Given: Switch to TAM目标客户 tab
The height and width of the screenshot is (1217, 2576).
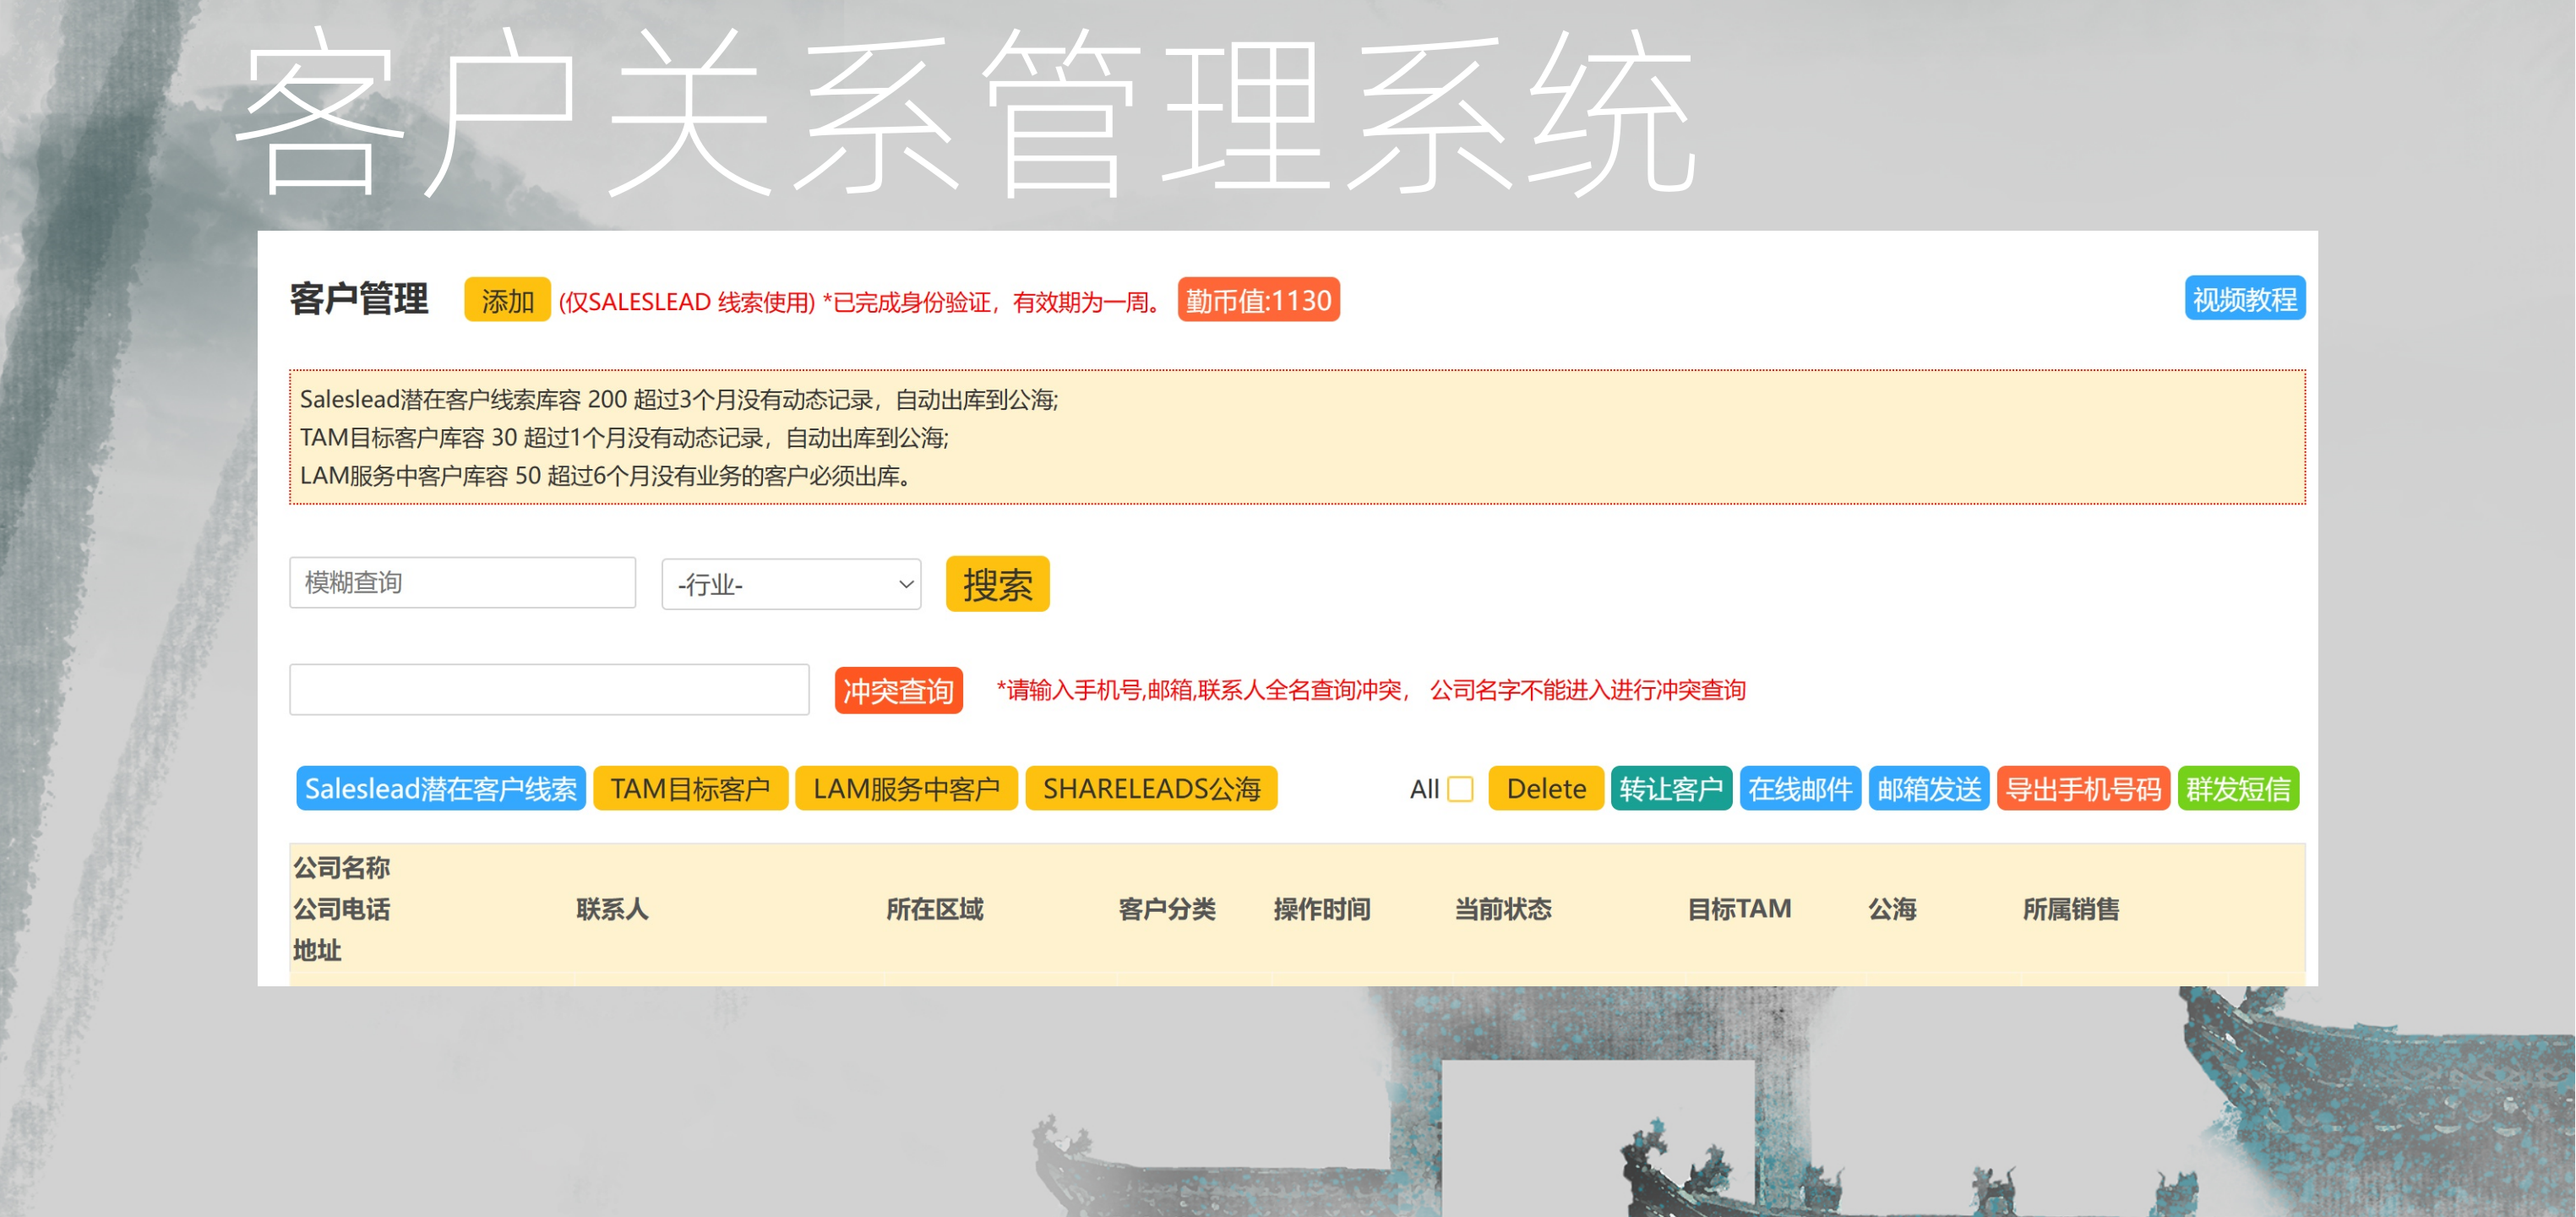Looking at the screenshot, I should [x=690, y=789].
